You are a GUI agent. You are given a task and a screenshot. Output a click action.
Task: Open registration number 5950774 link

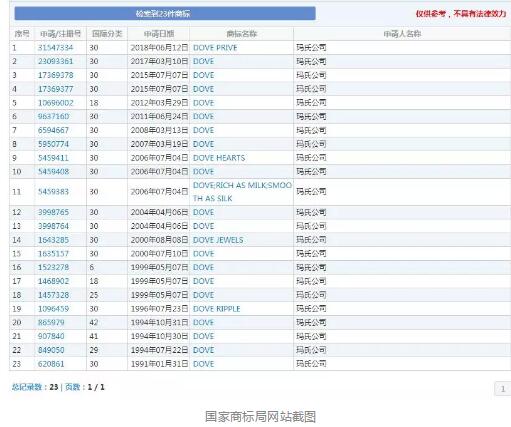click(x=53, y=144)
